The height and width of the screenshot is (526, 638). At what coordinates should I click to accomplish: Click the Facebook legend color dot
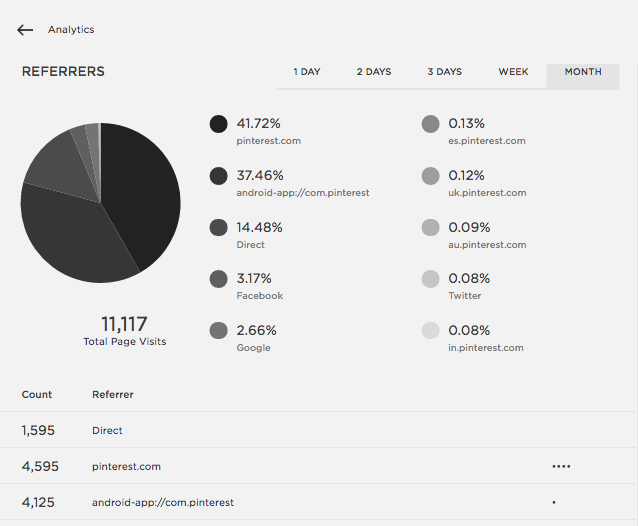[x=218, y=279]
